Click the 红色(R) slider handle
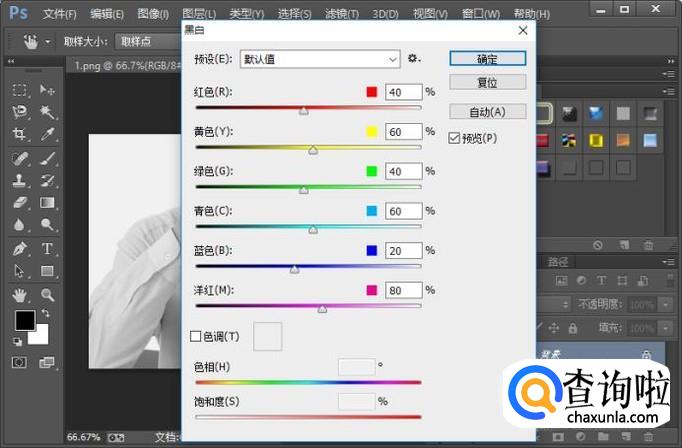 click(304, 111)
